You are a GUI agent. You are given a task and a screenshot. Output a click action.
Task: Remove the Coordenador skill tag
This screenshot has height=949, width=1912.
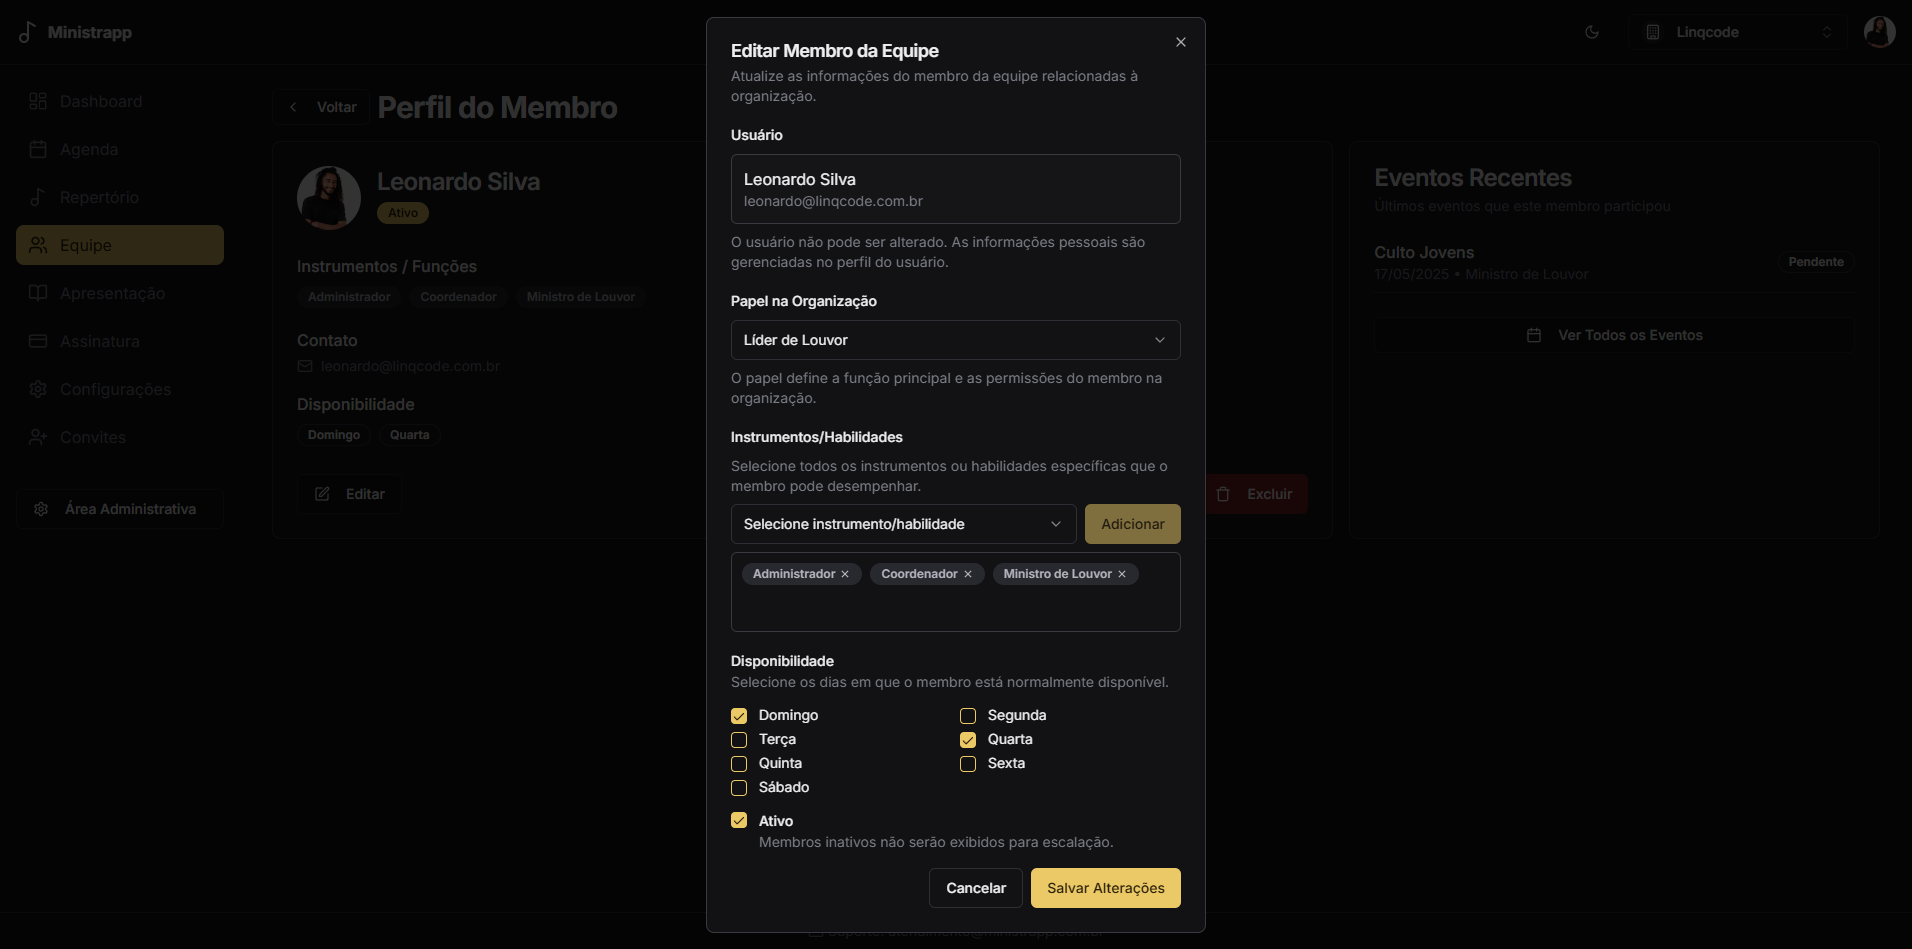968,574
